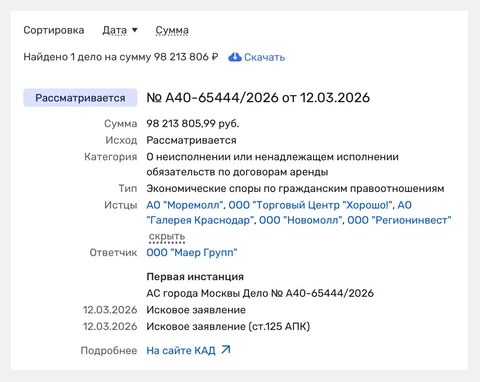480x382 pixels.
Task: Click the Истцы label
Action: (x=121, y=205)
